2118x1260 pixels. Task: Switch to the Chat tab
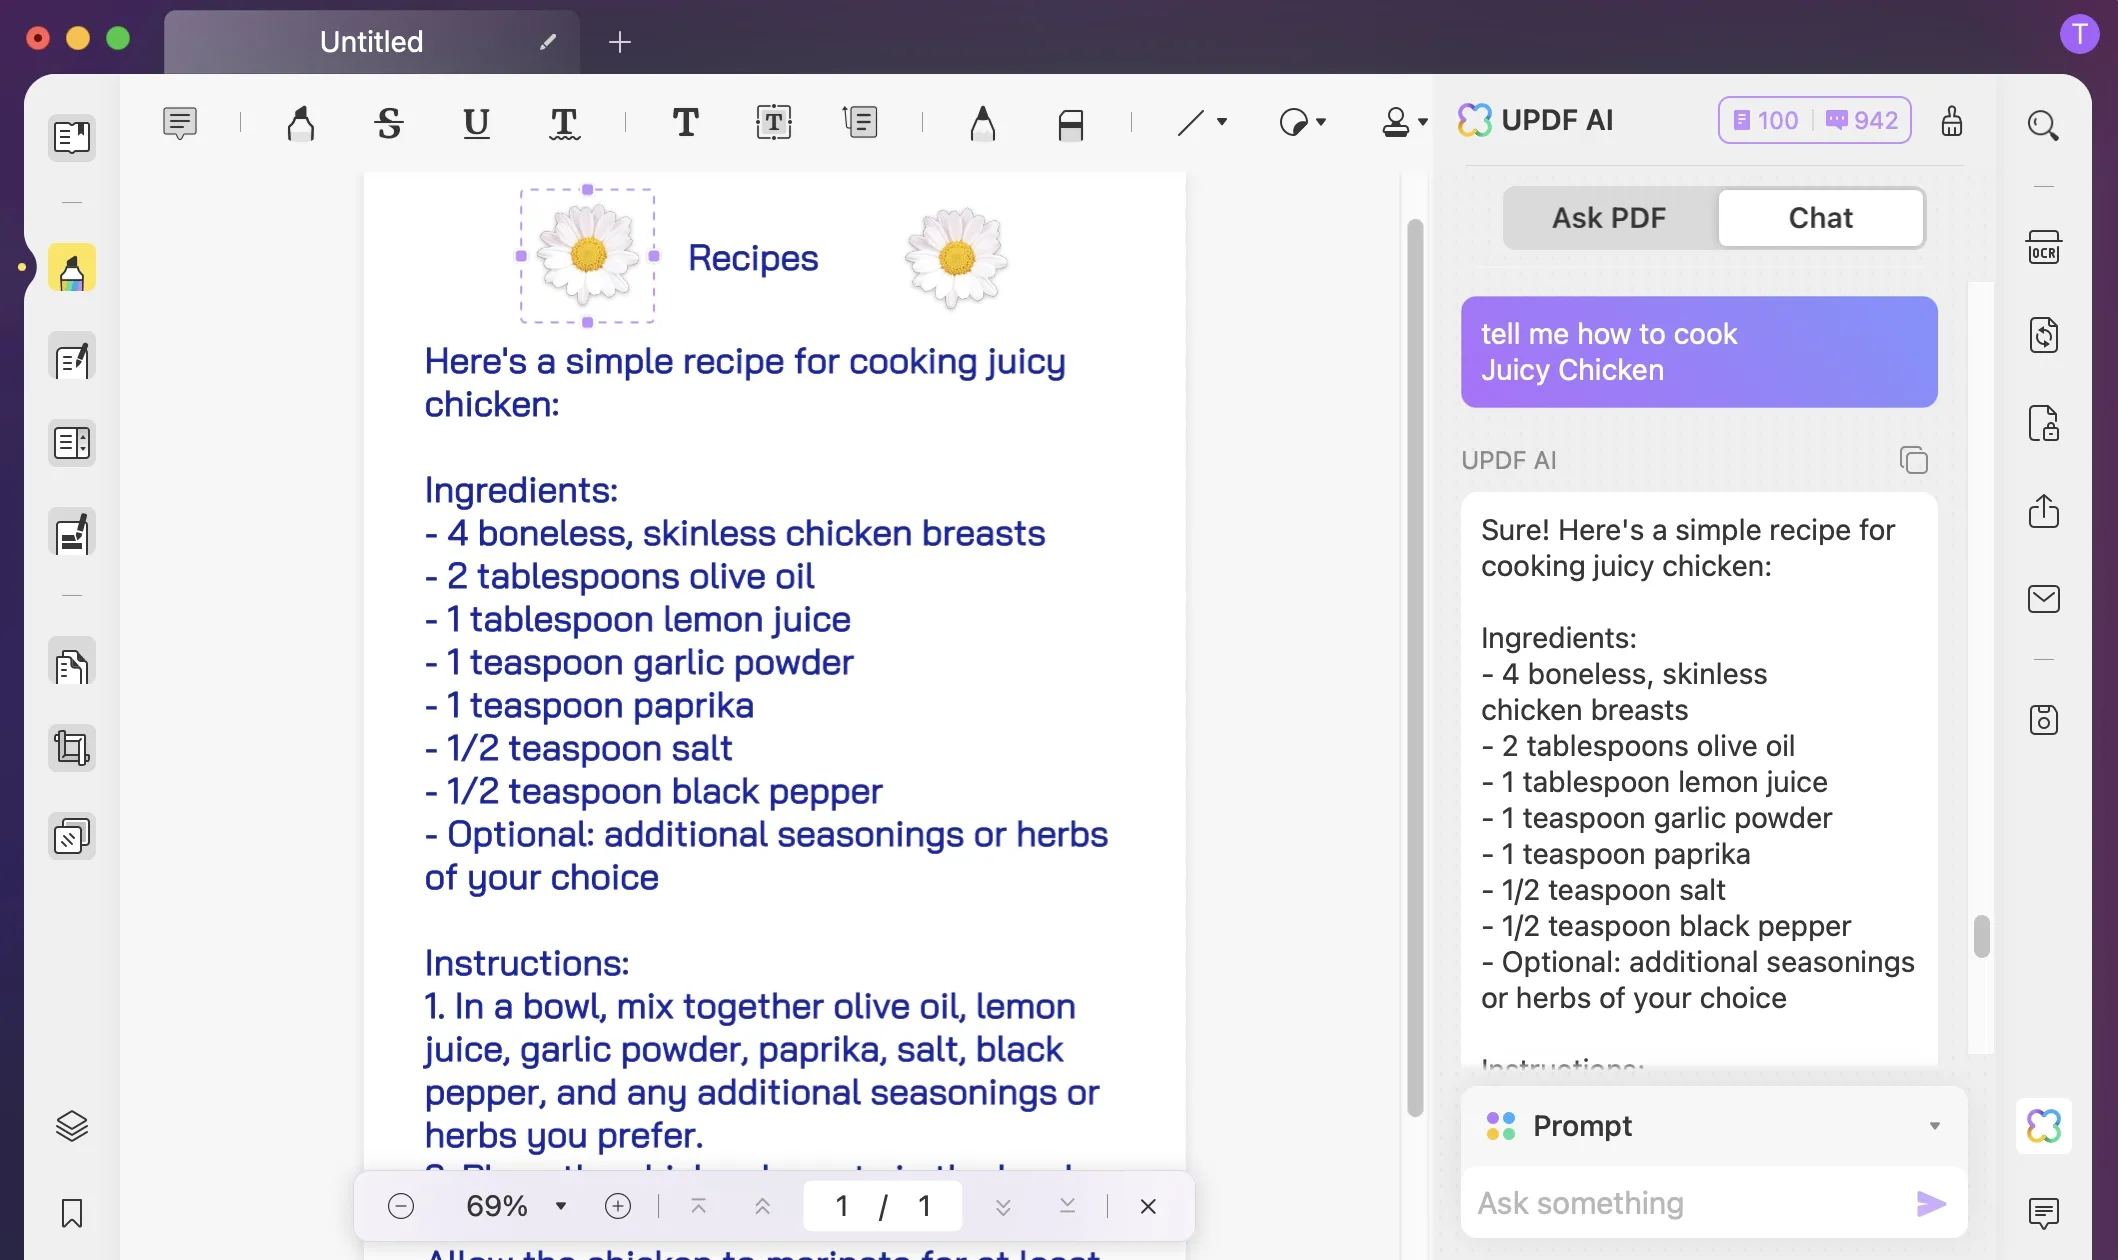[x=1821, y=216]
